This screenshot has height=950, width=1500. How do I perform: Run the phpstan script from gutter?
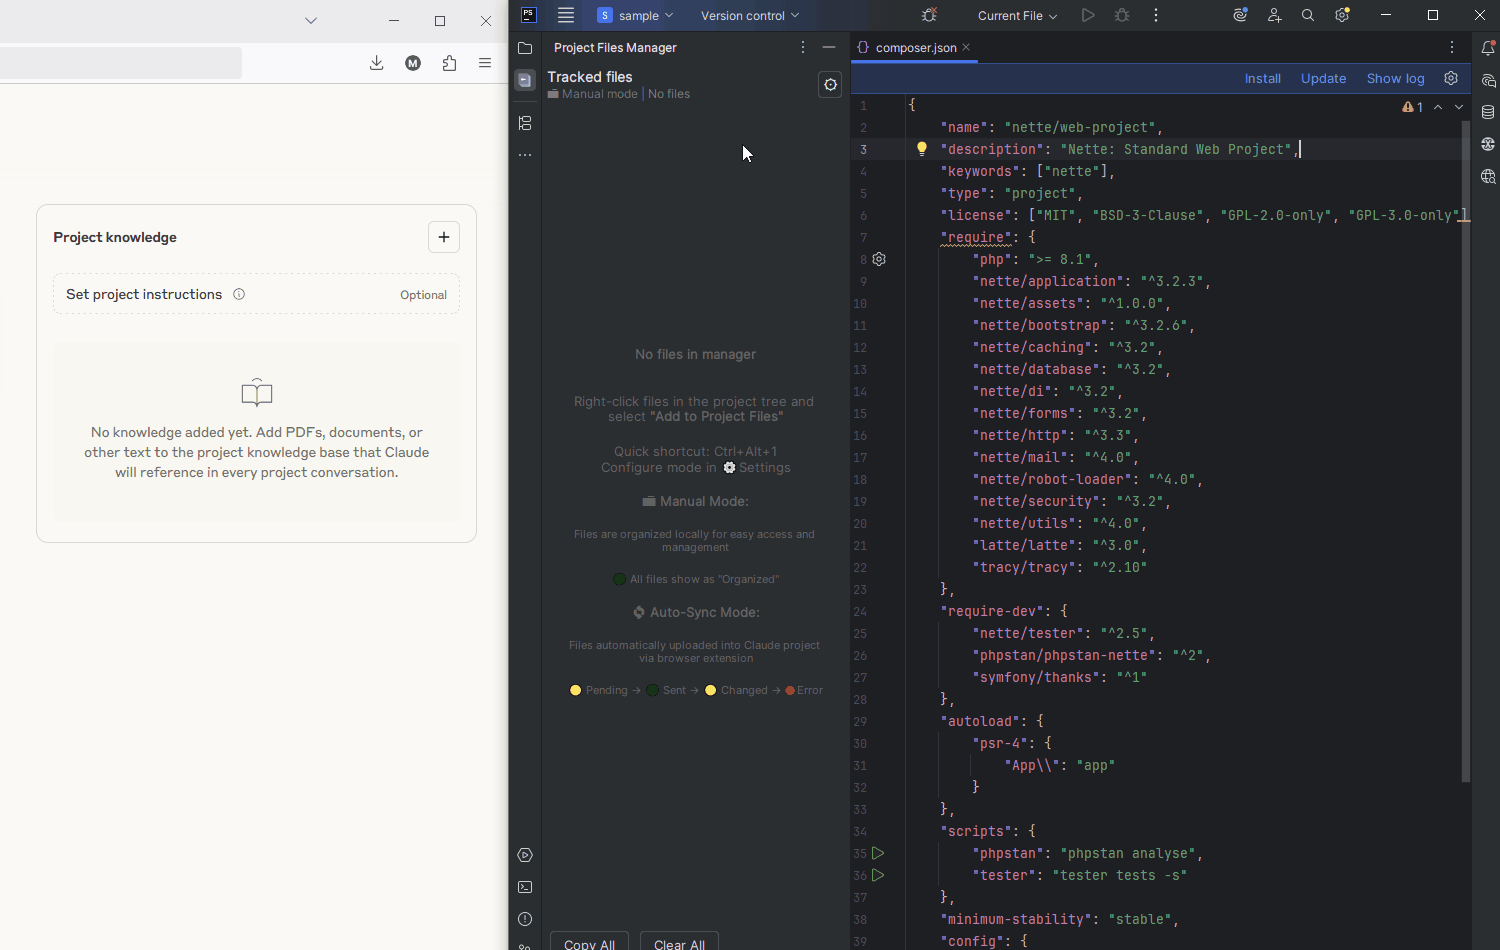point(878,853)
